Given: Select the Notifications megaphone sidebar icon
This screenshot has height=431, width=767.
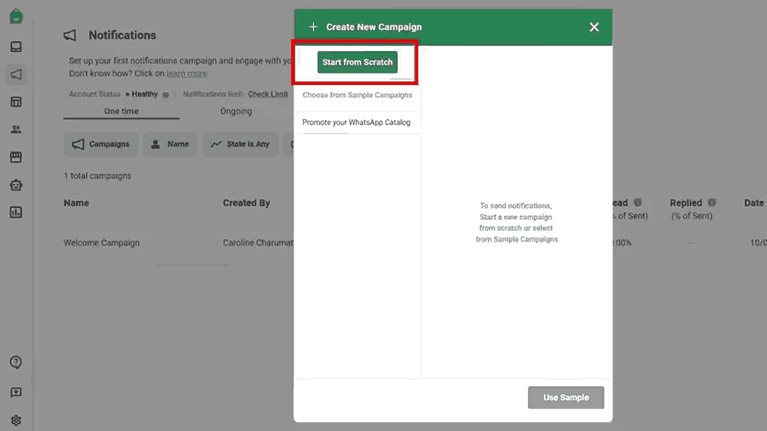Looking at the screenshot, I should (16, 74).
